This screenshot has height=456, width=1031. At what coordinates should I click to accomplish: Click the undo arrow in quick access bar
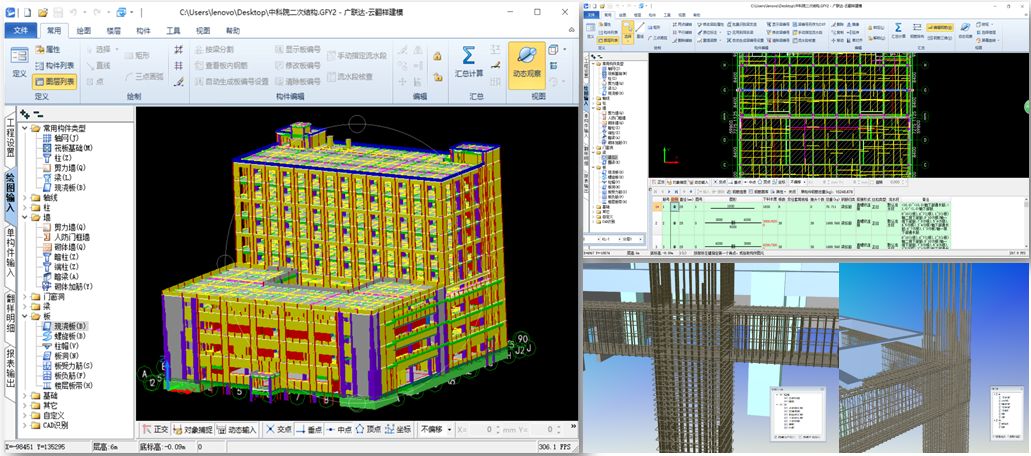coord(73,12)
